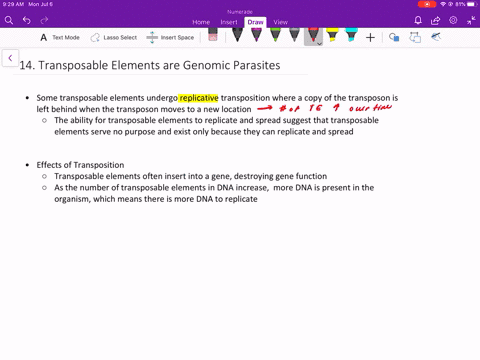Choose Lasso Select

click(x=114, y=38)
